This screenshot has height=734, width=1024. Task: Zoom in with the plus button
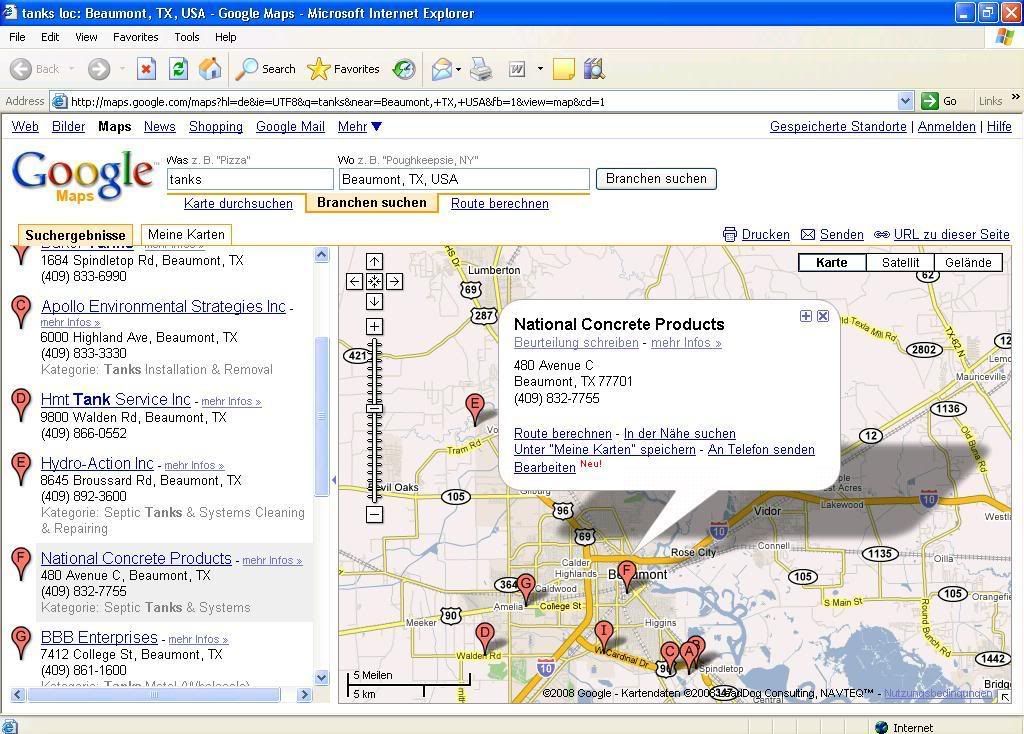[x=374, y=327]
